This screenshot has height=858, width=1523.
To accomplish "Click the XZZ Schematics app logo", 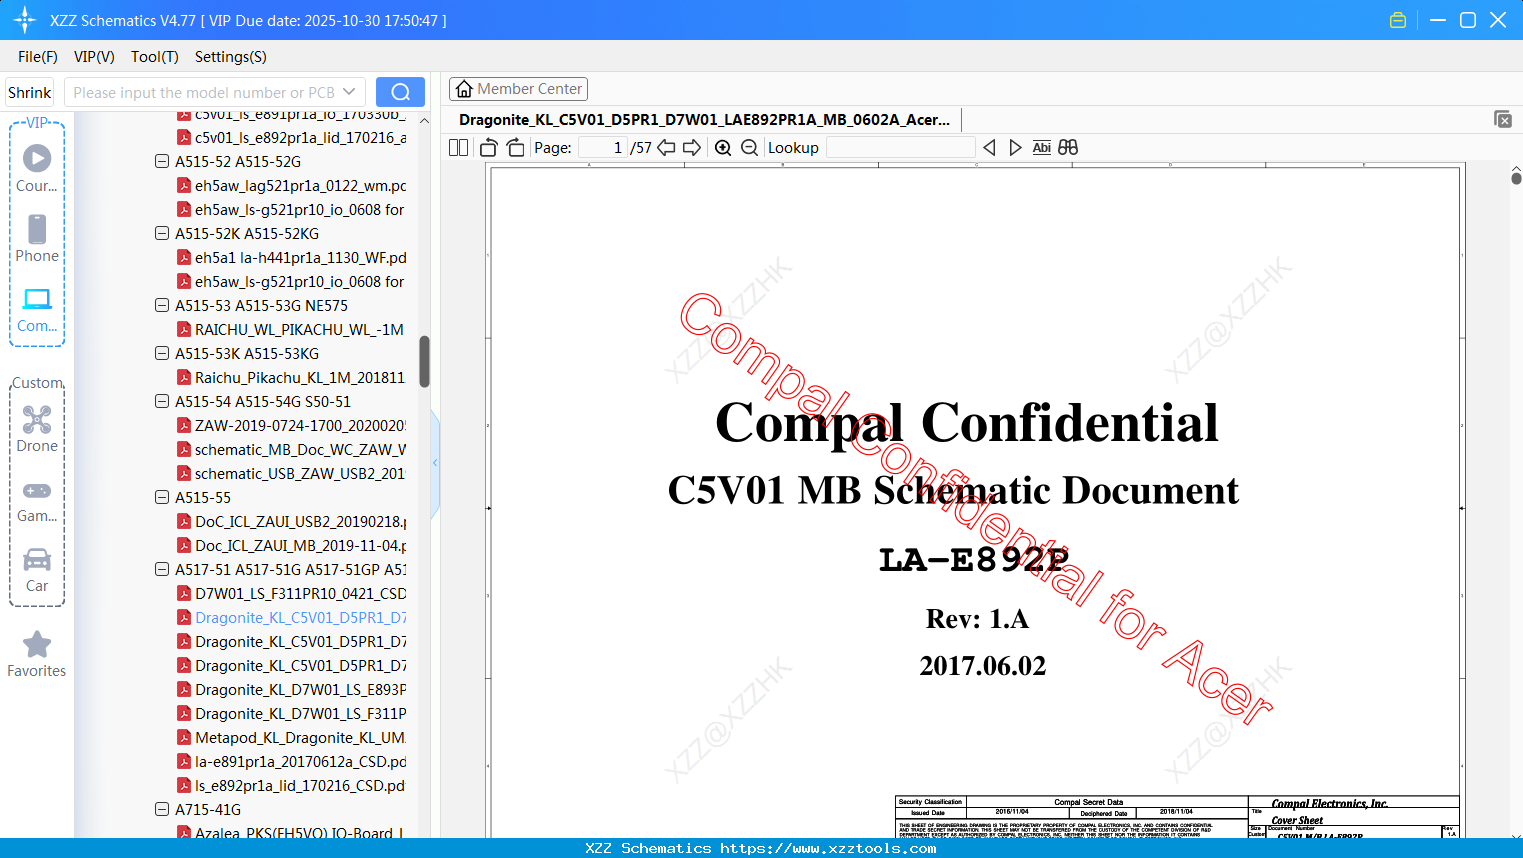I will click(25, 20).
